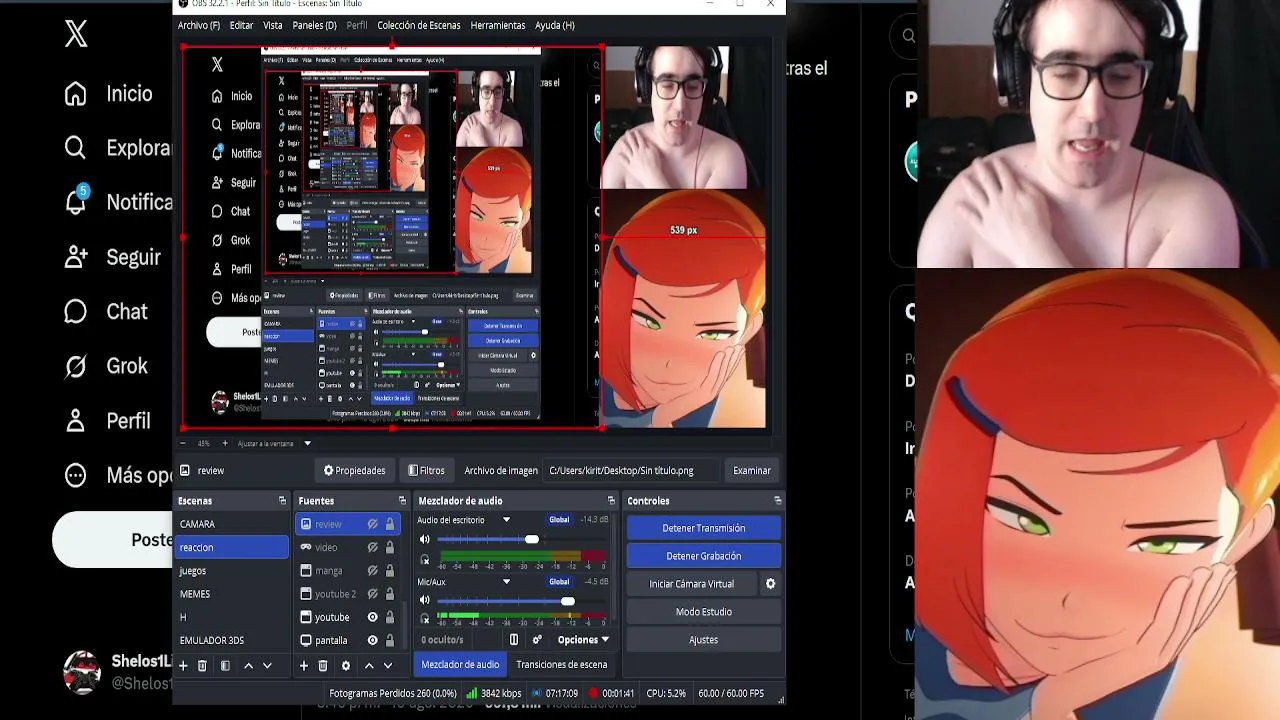1280x720 pixels.
Task: Open source properties gear in Fuentes toolbar
Action: click(346, 666)
